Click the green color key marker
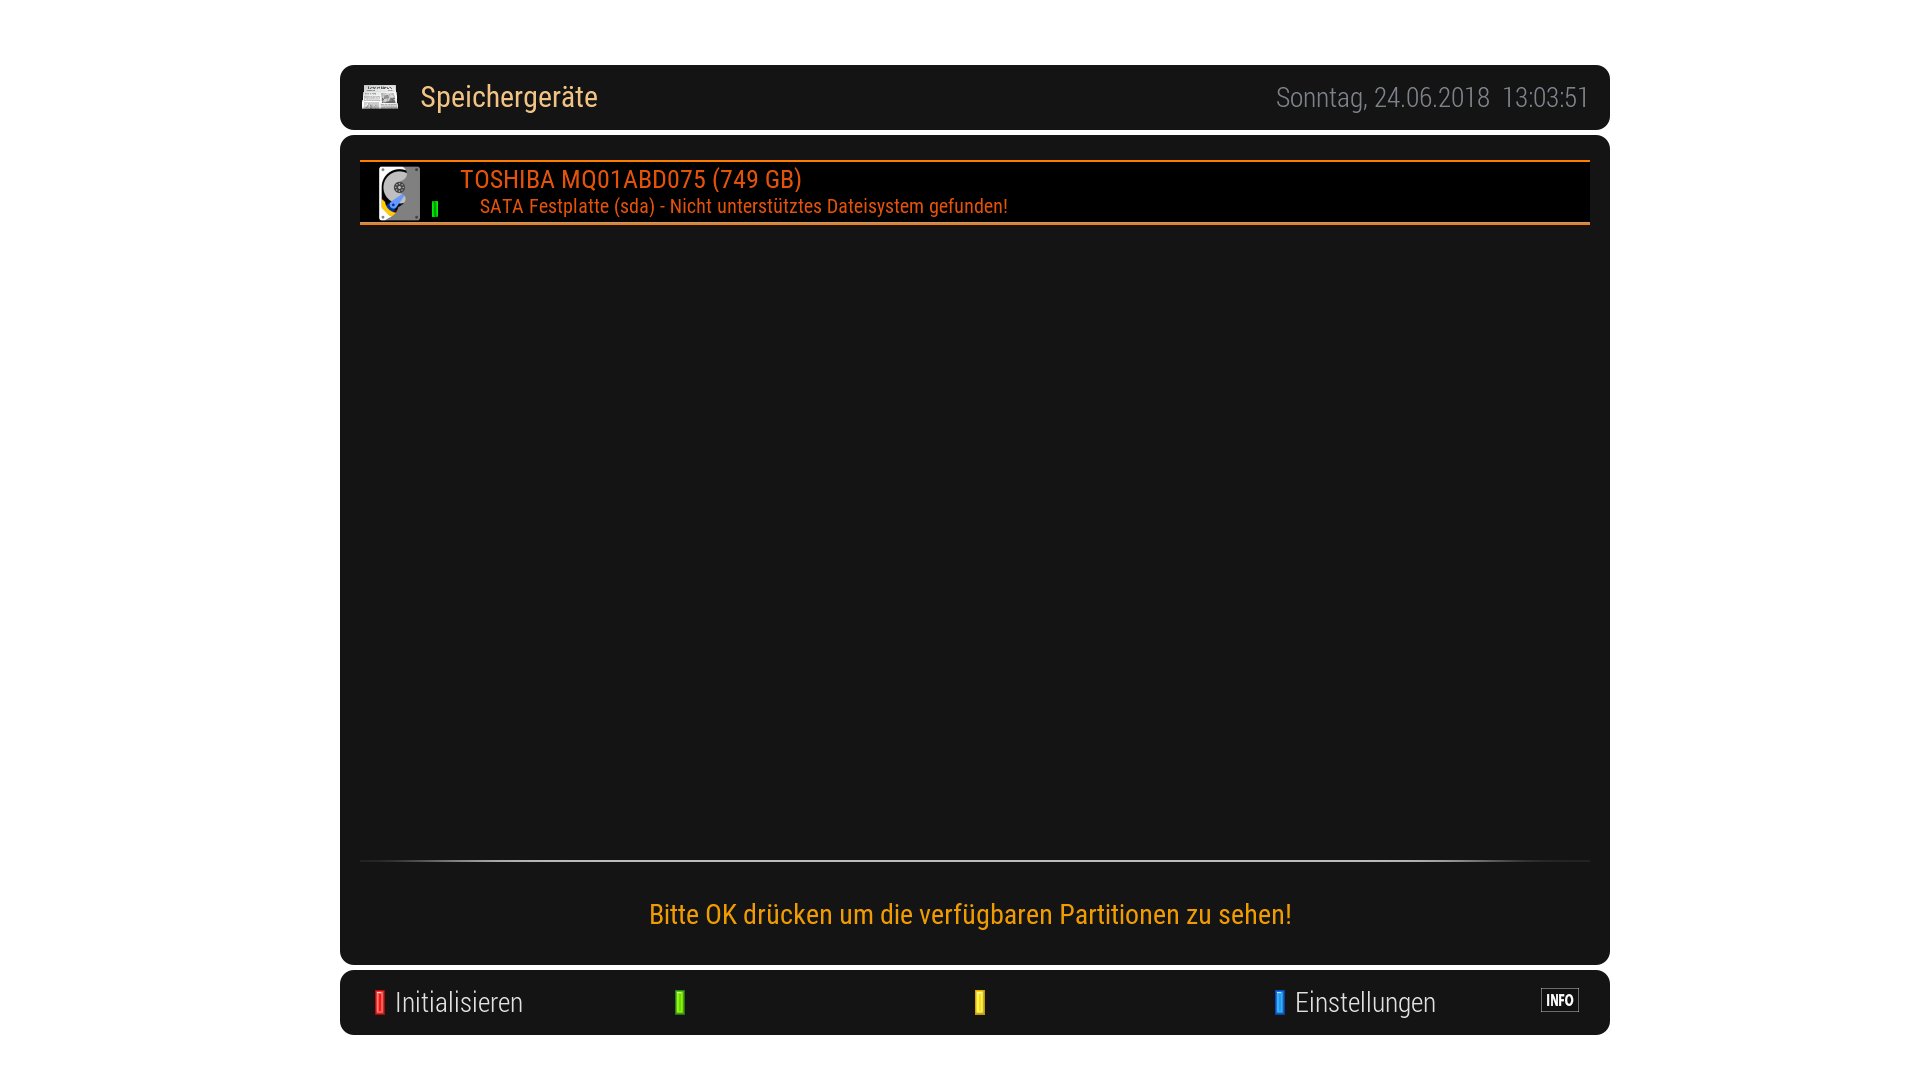Image resolution: width=1920 pixels, height=1080 pixels. tap(680, 1002)
